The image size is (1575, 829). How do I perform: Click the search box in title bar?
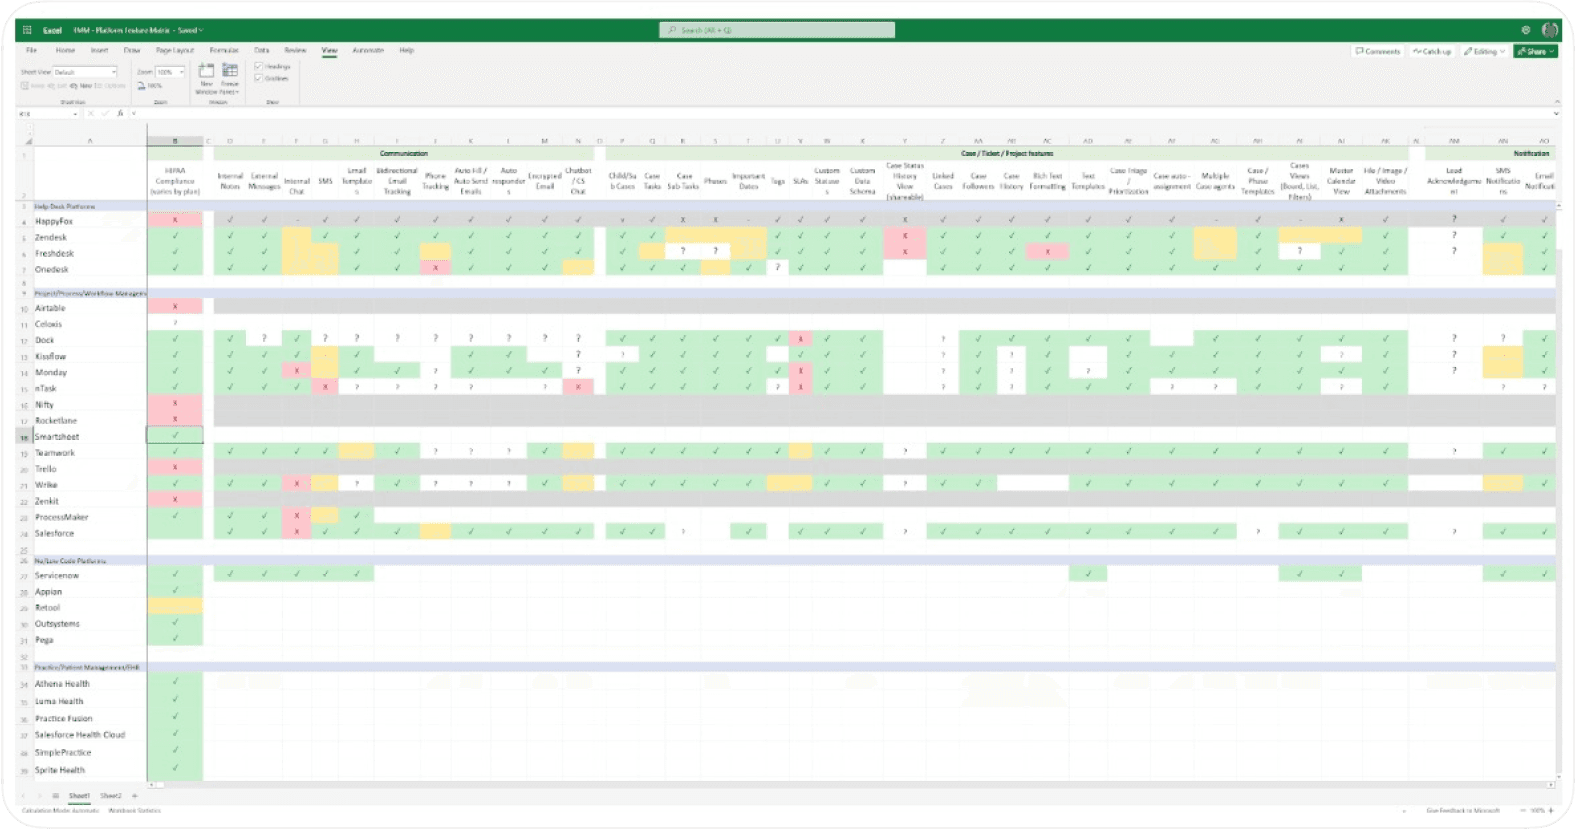point(777,30)
